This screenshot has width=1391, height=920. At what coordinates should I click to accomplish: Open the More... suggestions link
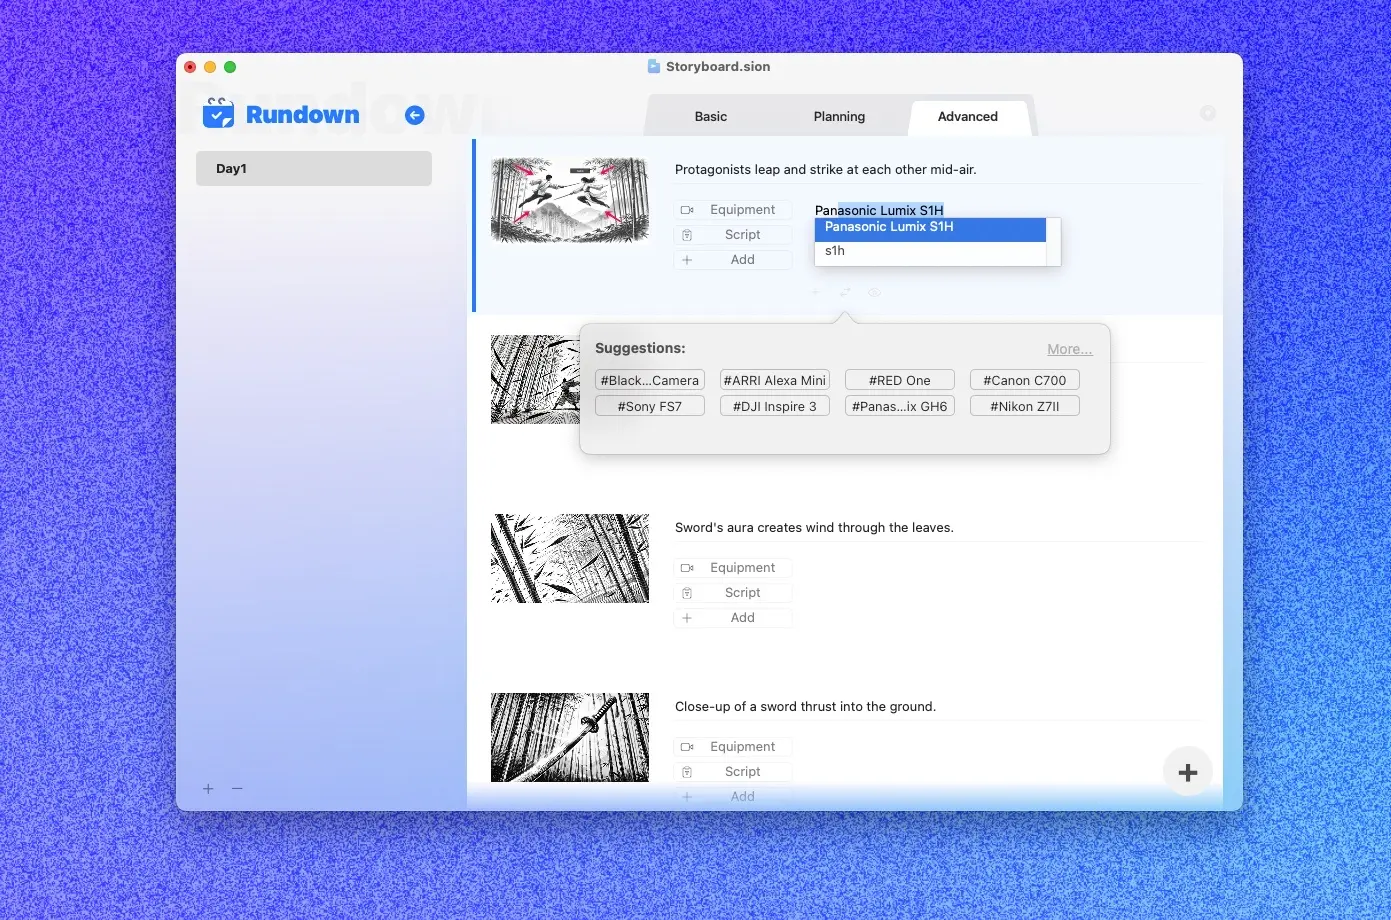[x=1069, y=349]
